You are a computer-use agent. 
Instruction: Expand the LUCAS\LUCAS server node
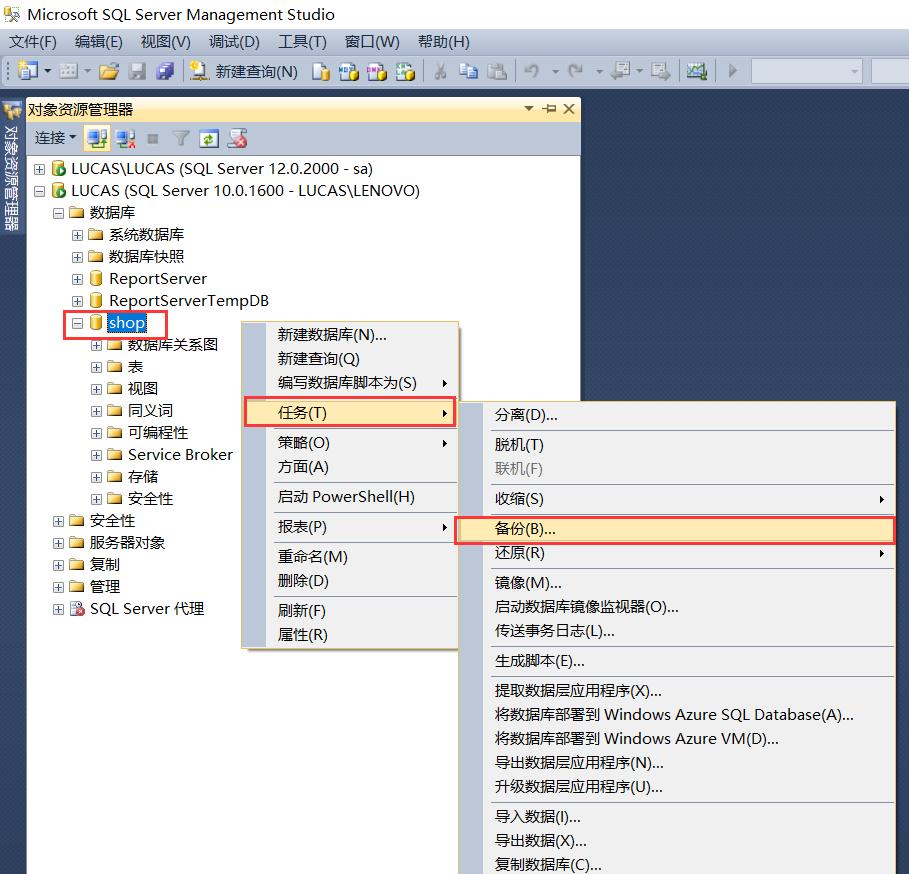(39, 169)
